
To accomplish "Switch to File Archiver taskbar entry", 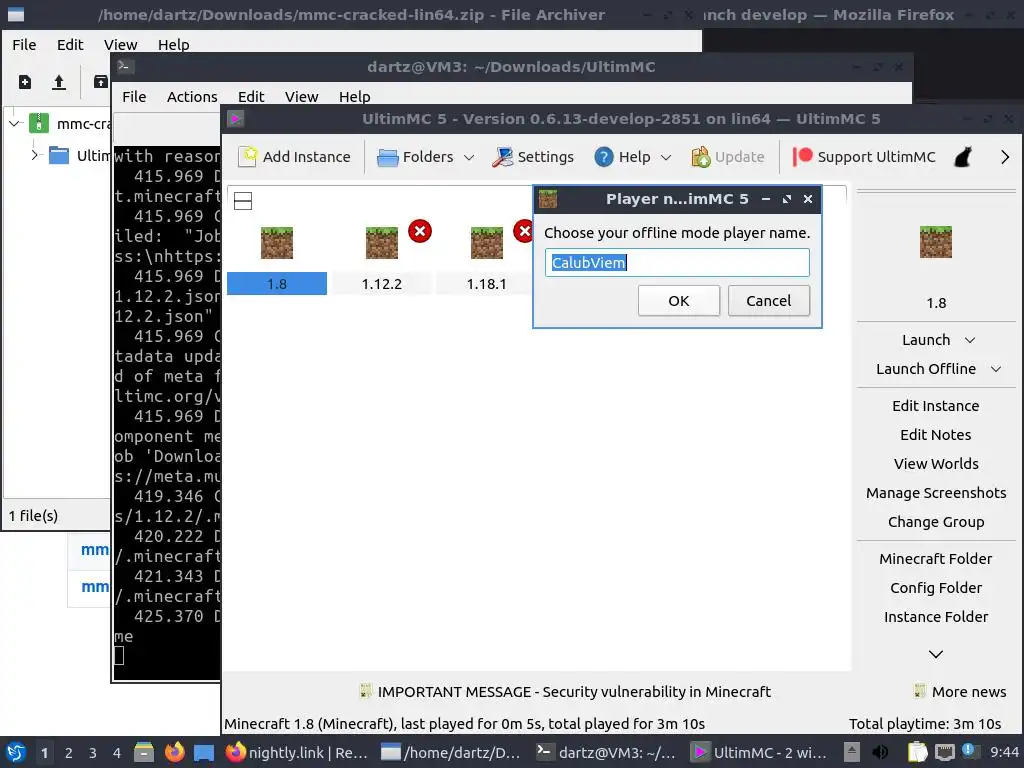I will [451, 752].
